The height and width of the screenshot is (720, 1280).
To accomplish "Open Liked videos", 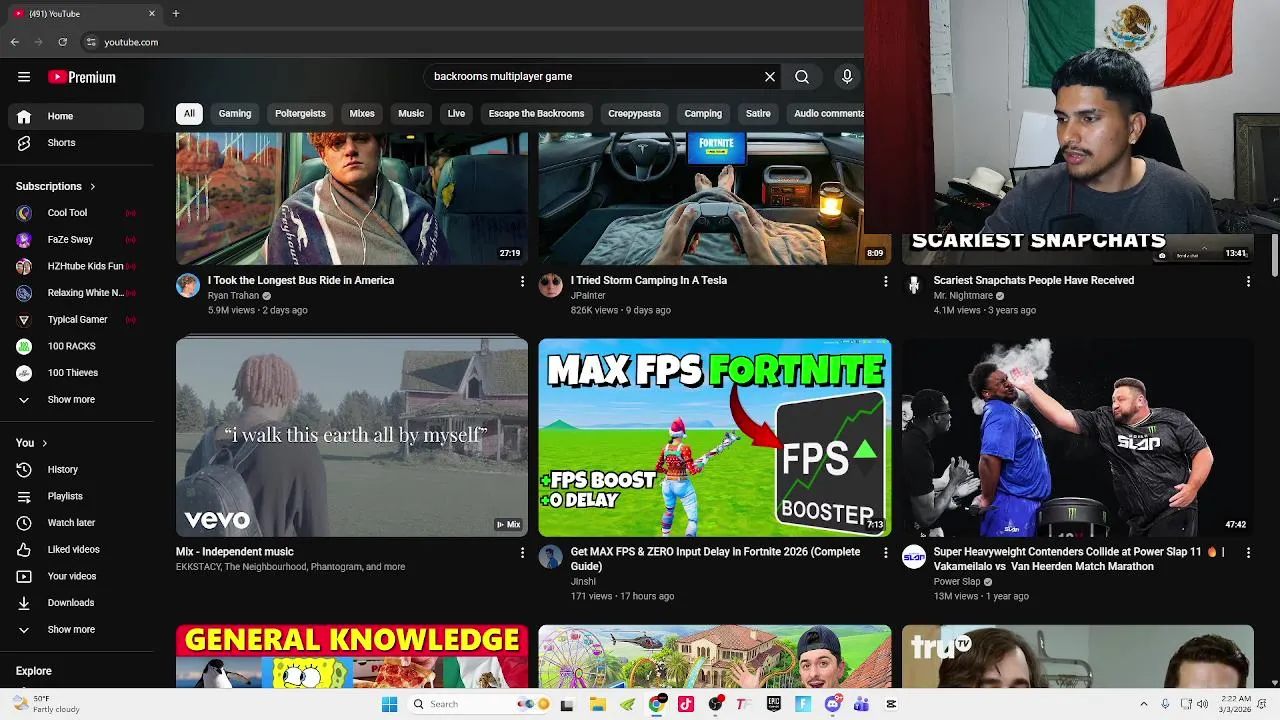I will pos(76,549).
